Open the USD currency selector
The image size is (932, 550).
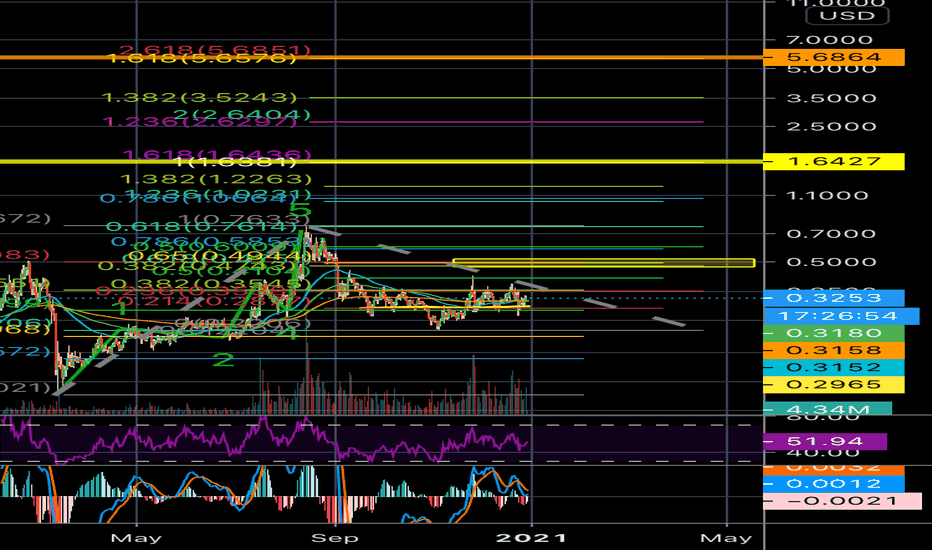tap(847, 15)
